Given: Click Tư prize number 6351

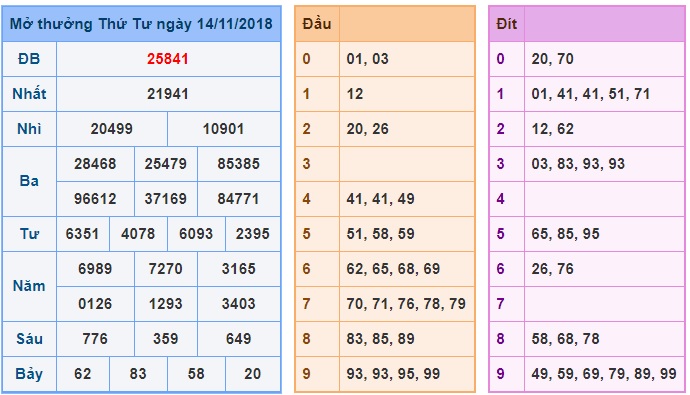Looking at the screenshot, I should click(82, 234).
